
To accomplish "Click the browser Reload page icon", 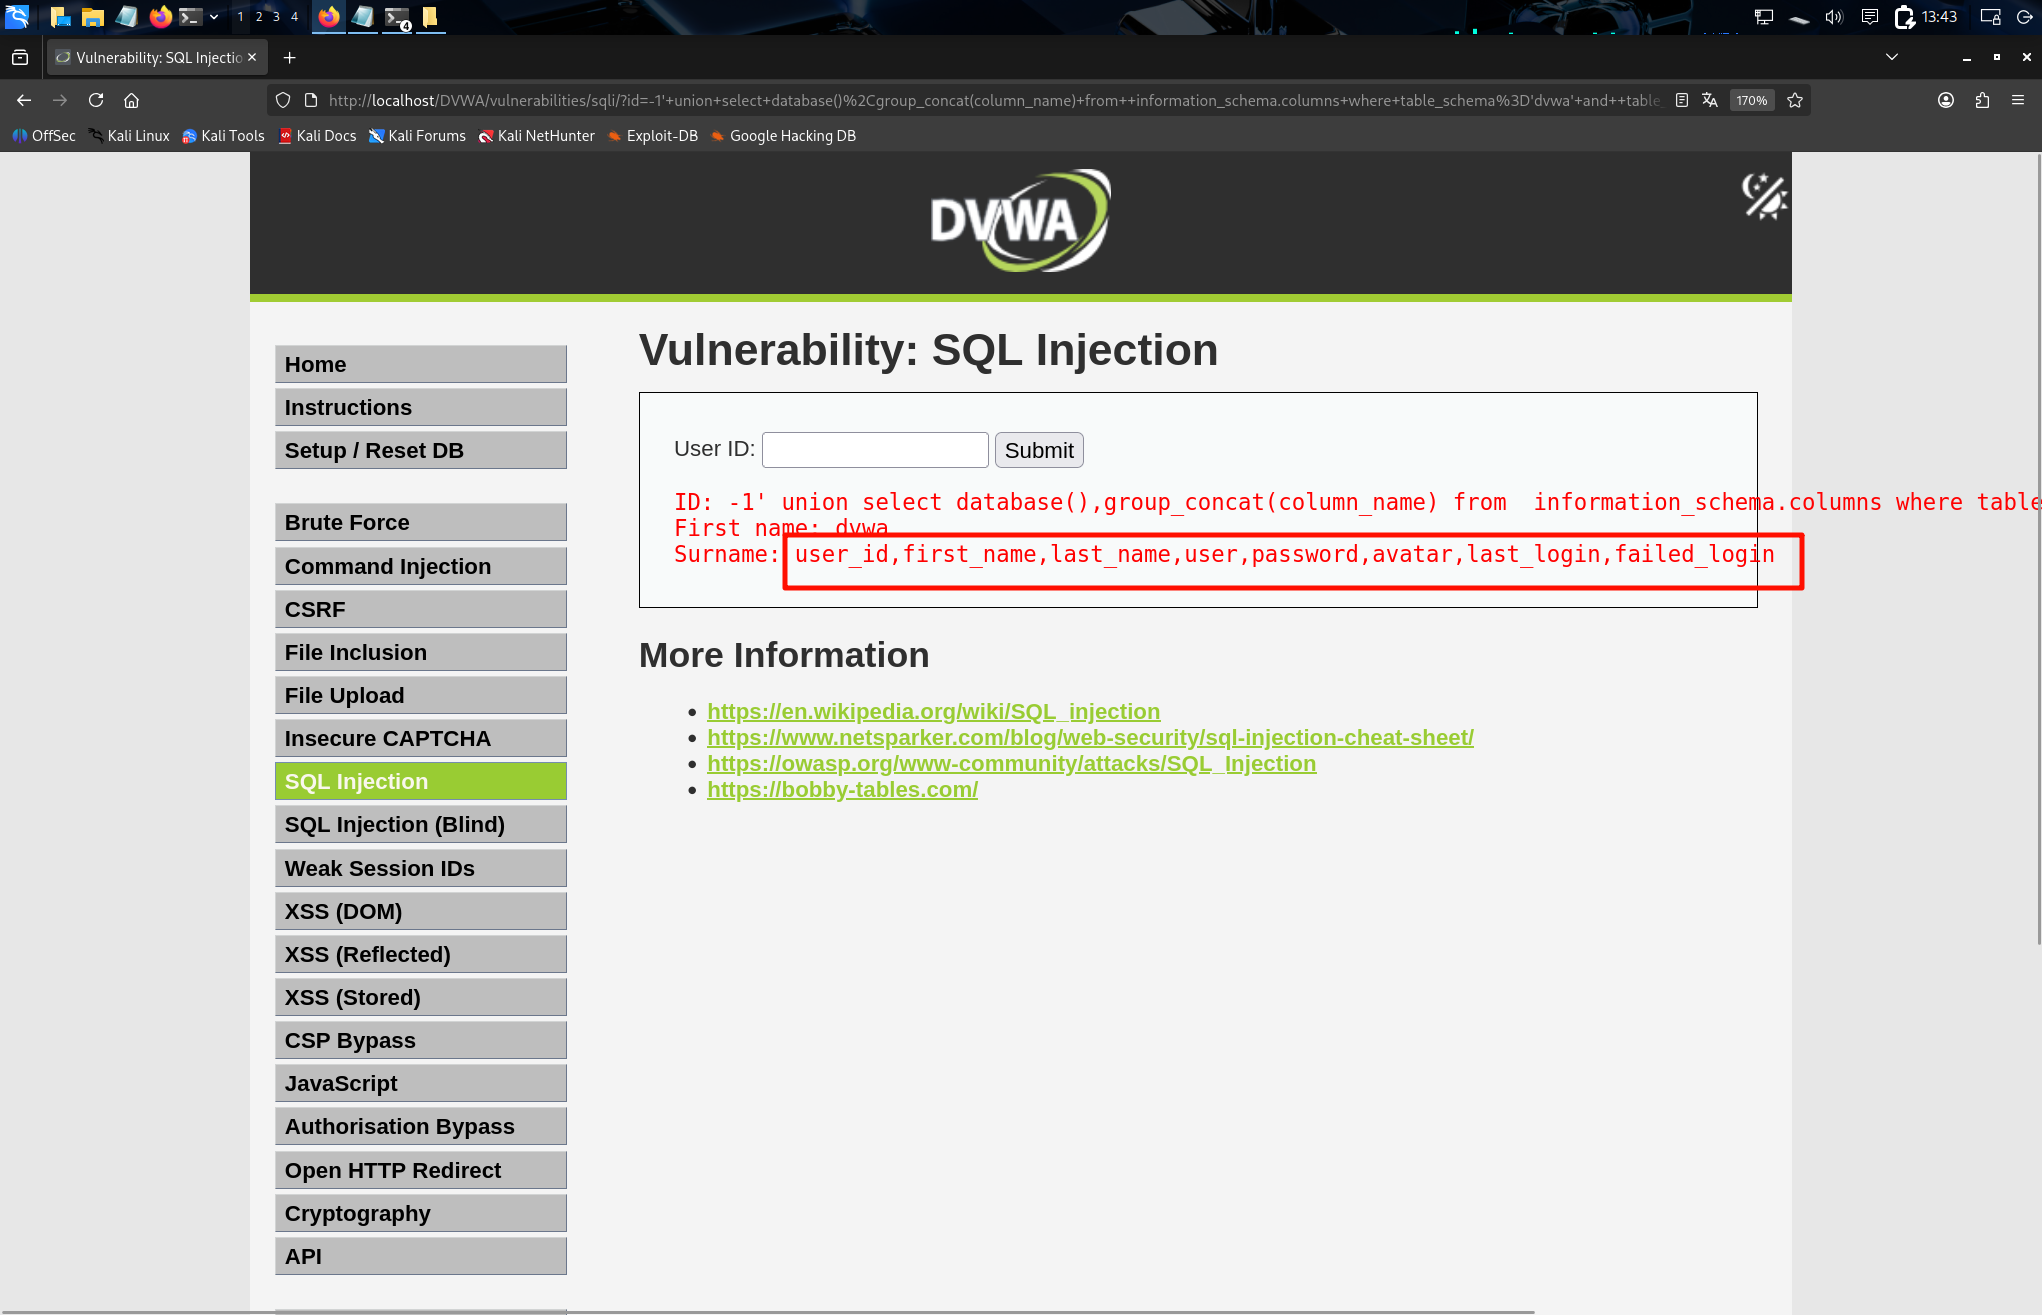I will [x=96, y=100].
